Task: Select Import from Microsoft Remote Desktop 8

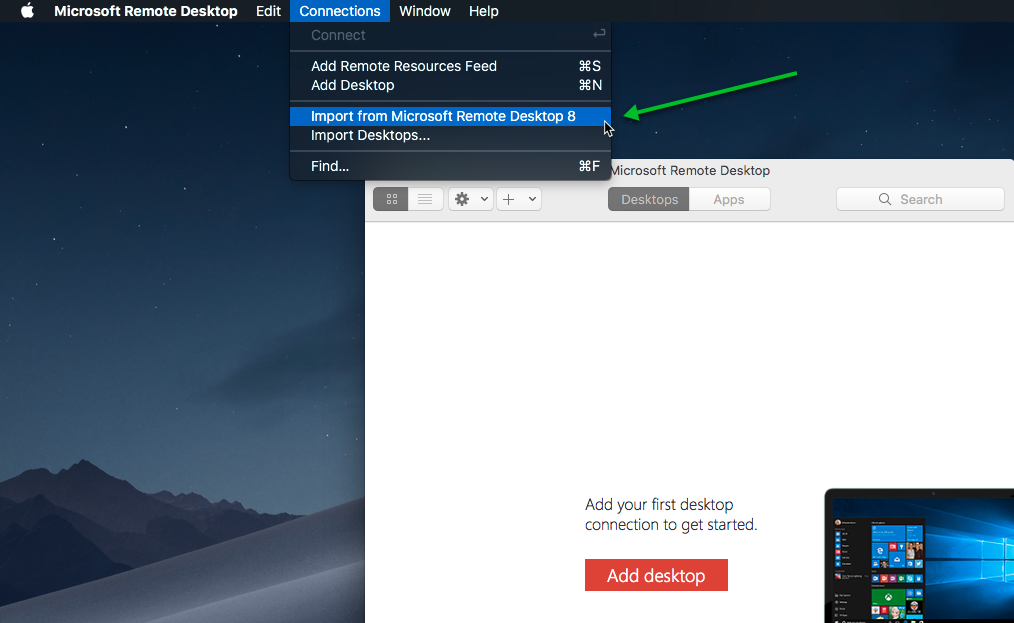Action: click(x=450, y=116)
